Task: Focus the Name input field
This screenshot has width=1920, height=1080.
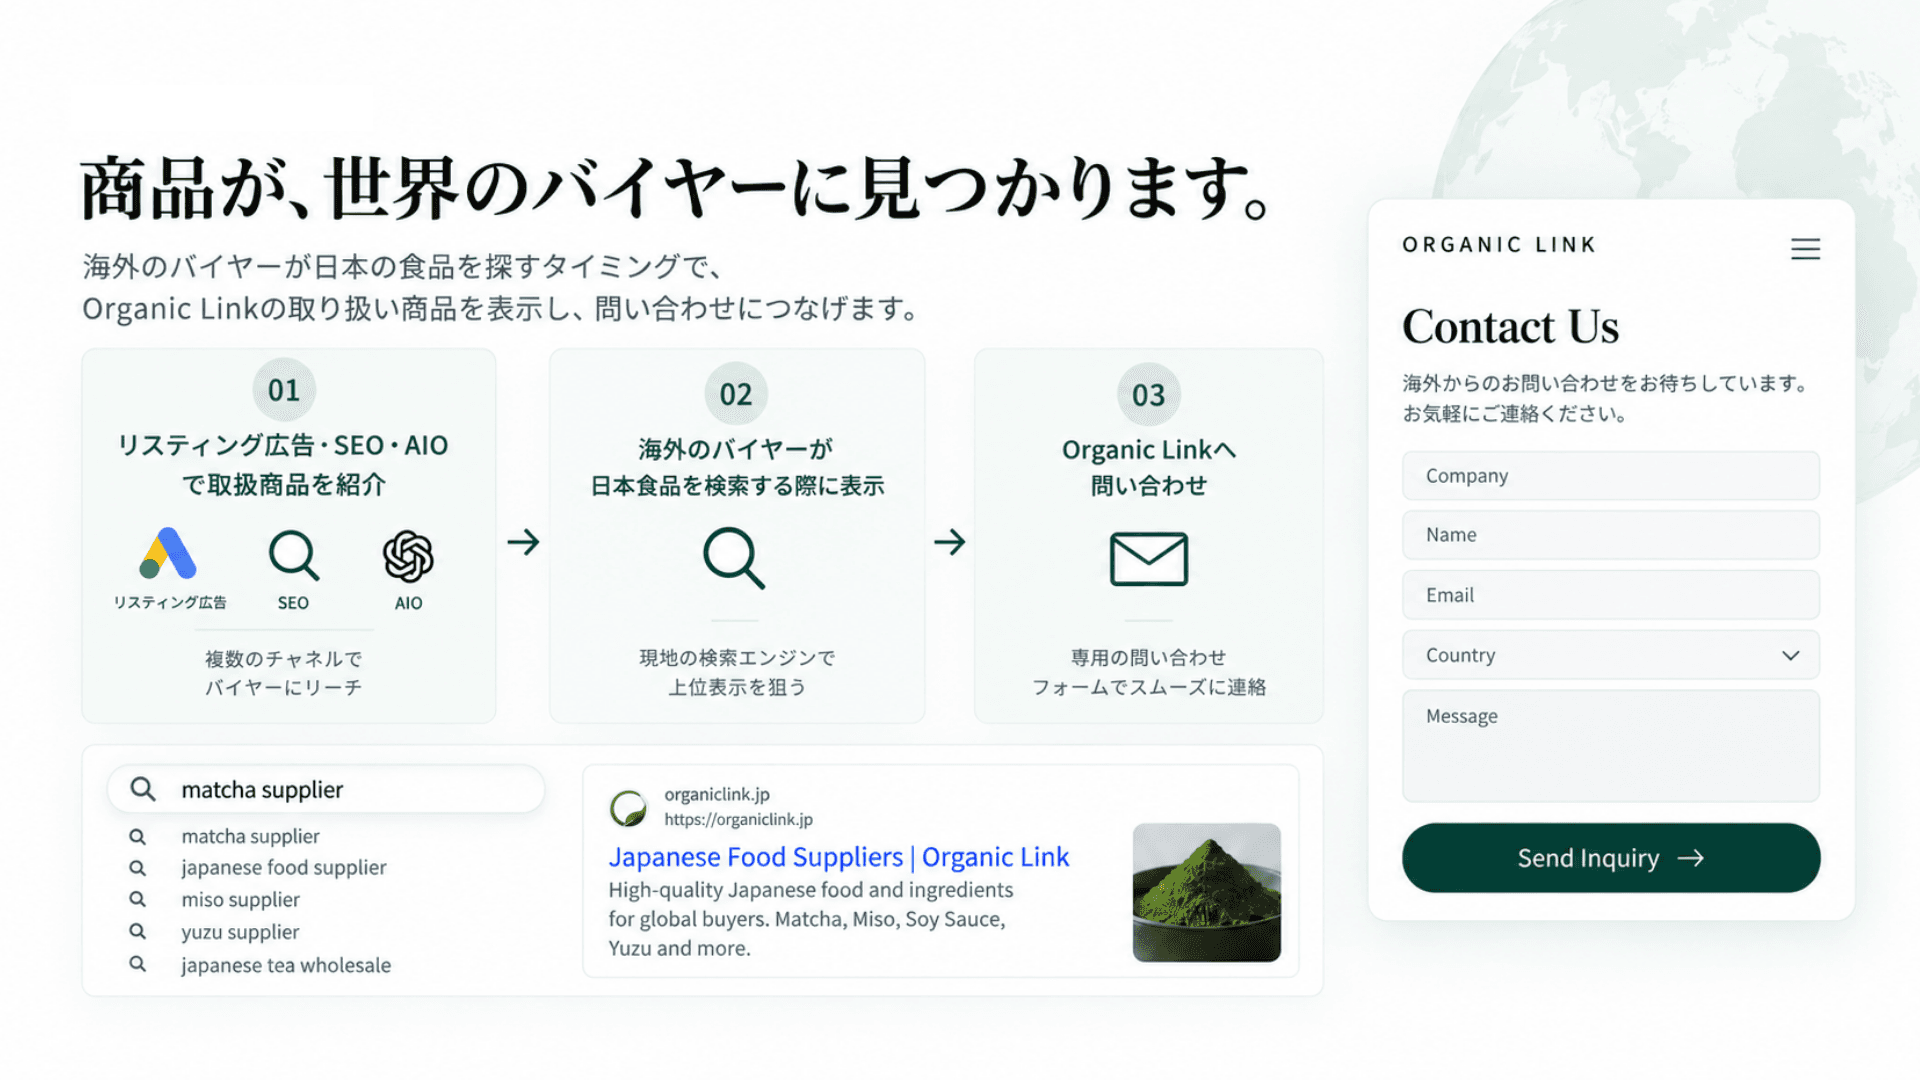Action: click(1611, 535)
